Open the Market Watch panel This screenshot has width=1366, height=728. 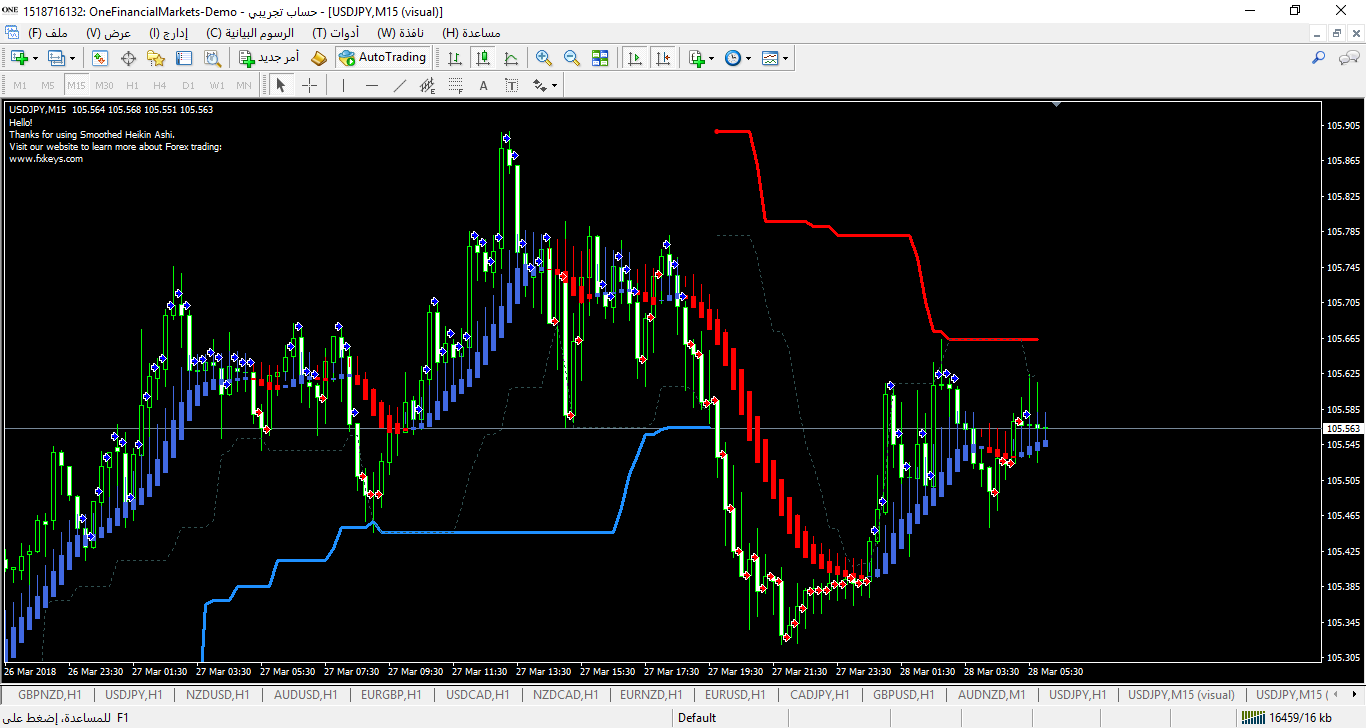point(100,58)
